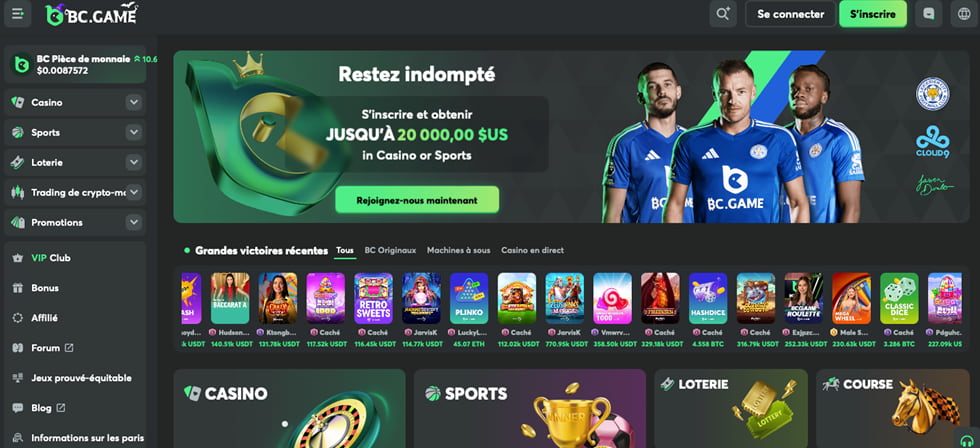Click the Cloud9 sponsor logo

click(932, 142)
